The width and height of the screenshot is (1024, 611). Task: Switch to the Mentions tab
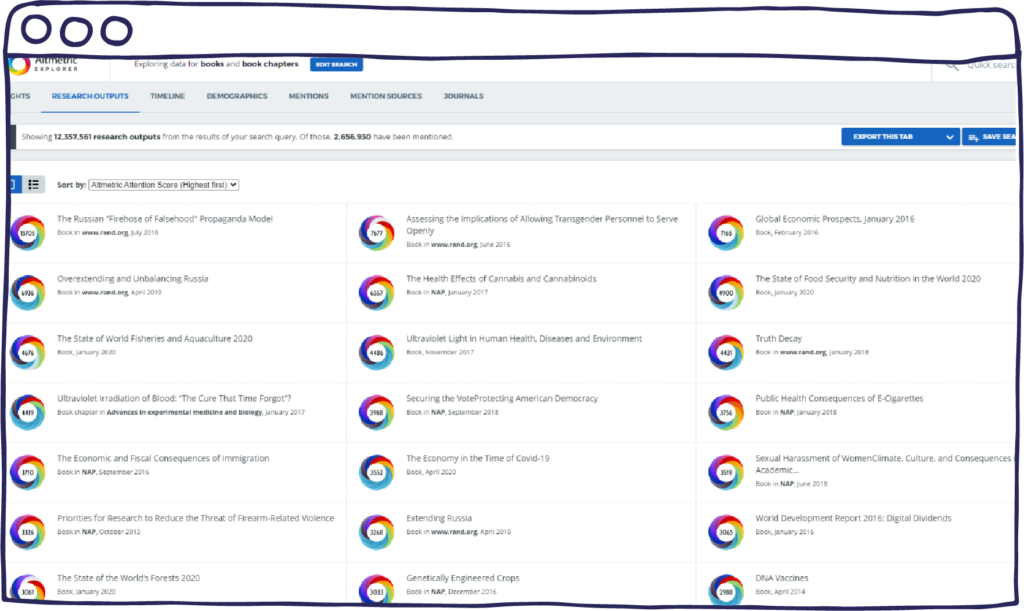(x=309, y=96)
